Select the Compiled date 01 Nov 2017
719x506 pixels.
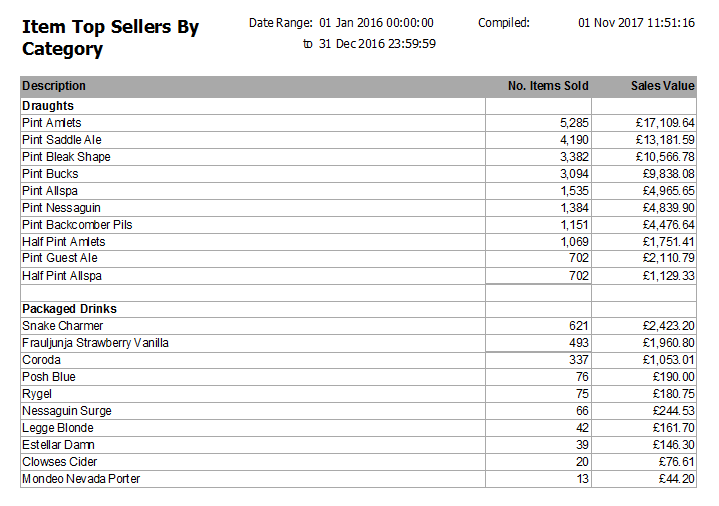636,22
